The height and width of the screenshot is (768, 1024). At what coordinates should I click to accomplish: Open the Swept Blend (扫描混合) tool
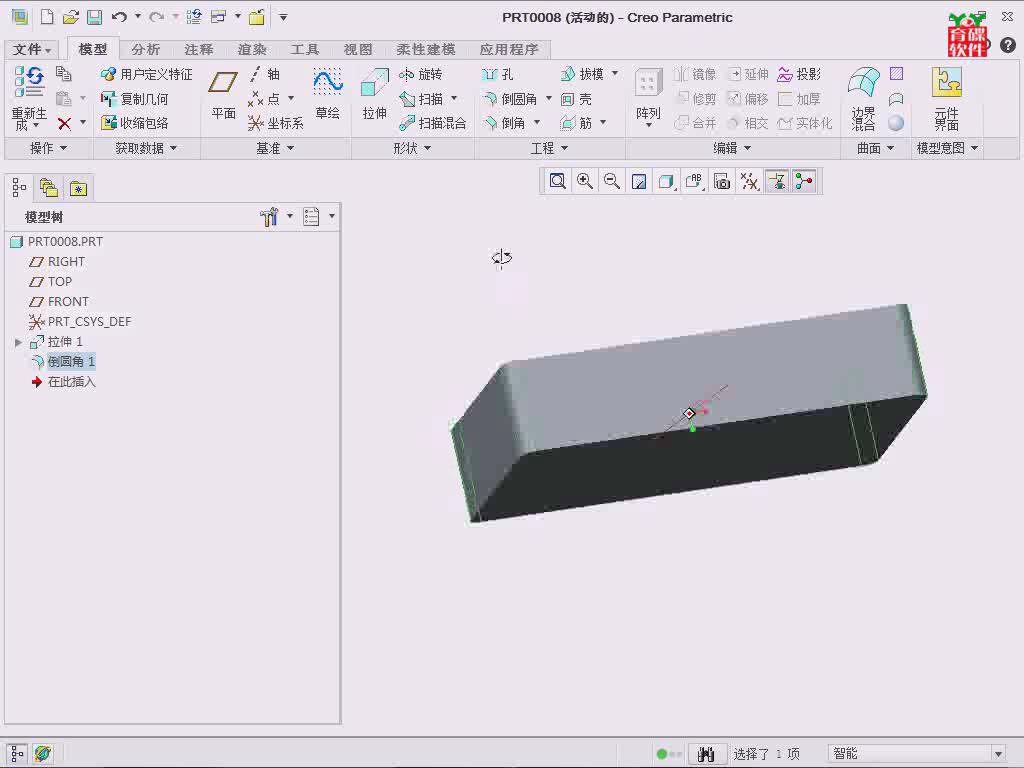click(432, 123)
